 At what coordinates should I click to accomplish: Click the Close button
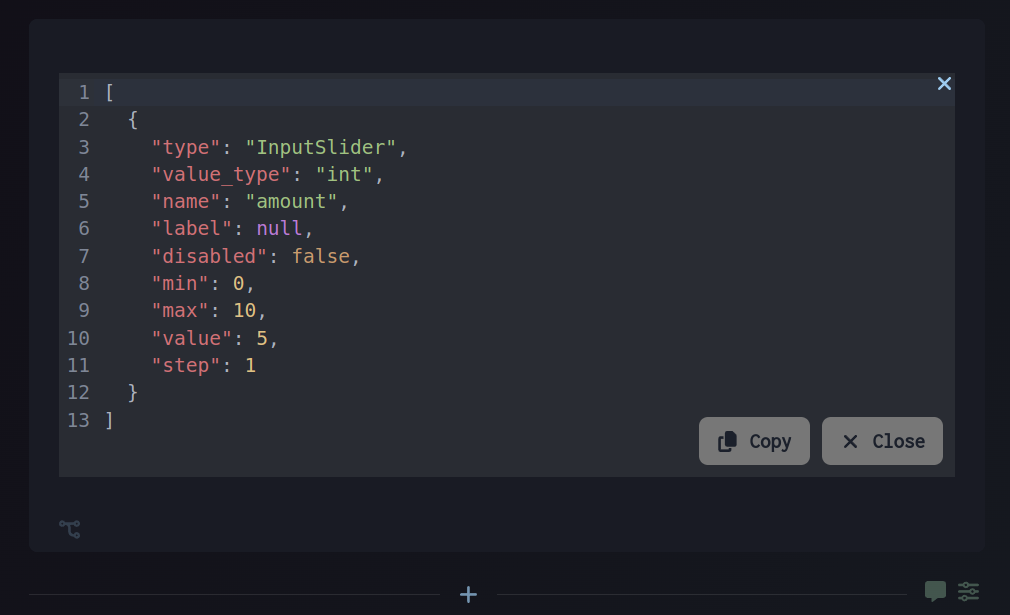(882, 441)
